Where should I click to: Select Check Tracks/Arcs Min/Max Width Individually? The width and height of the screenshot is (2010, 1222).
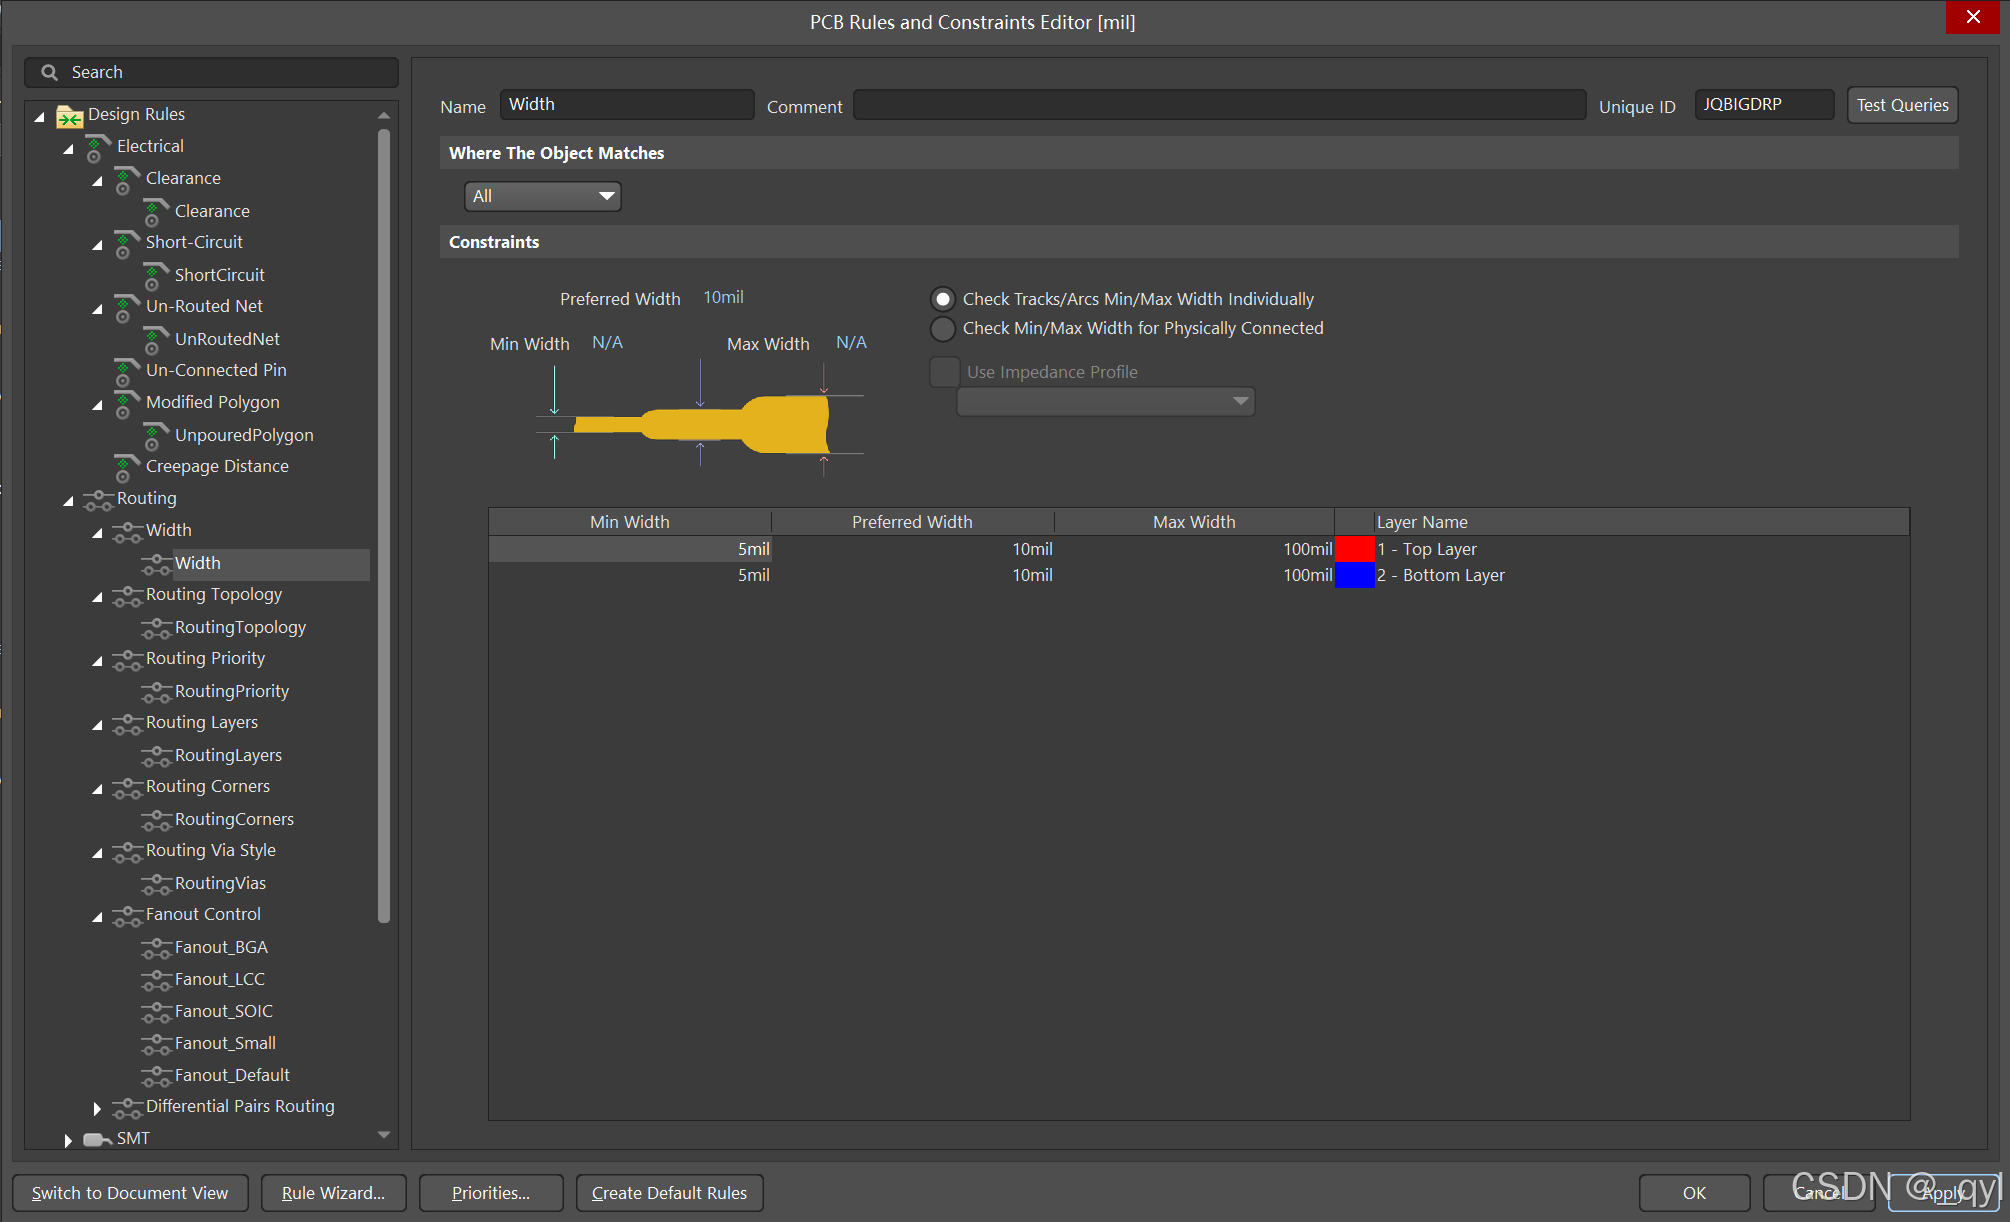pos(943,299)
